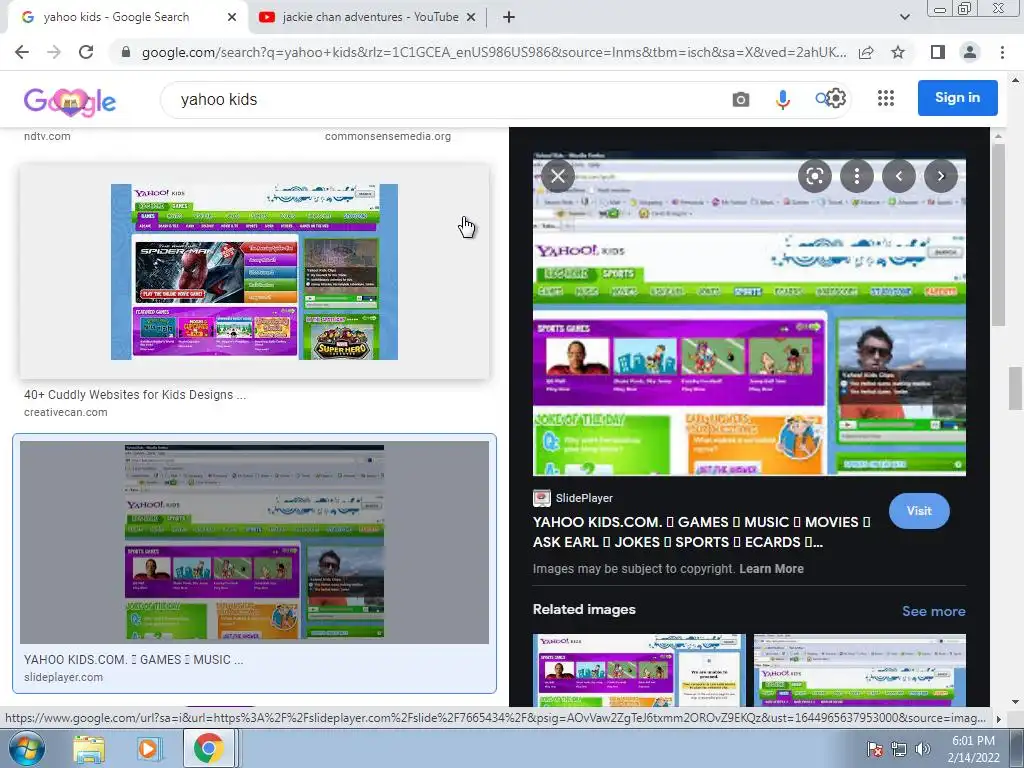This screenshot has width=1024, height=768.
Task: Open the volume tray icon
Action: [922, 749]
